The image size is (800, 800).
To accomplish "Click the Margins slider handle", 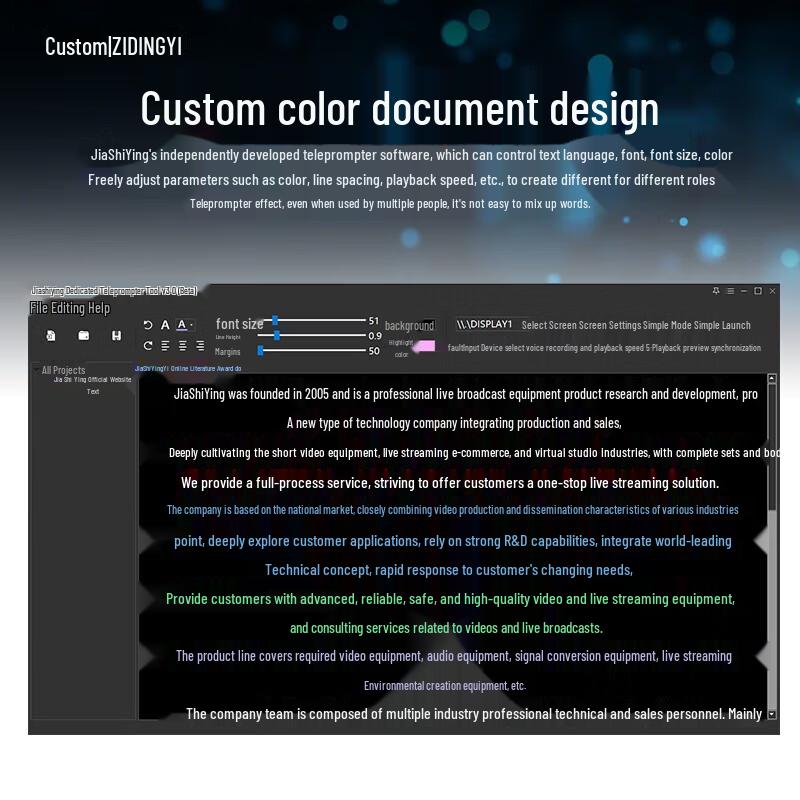I will point(261,351).
